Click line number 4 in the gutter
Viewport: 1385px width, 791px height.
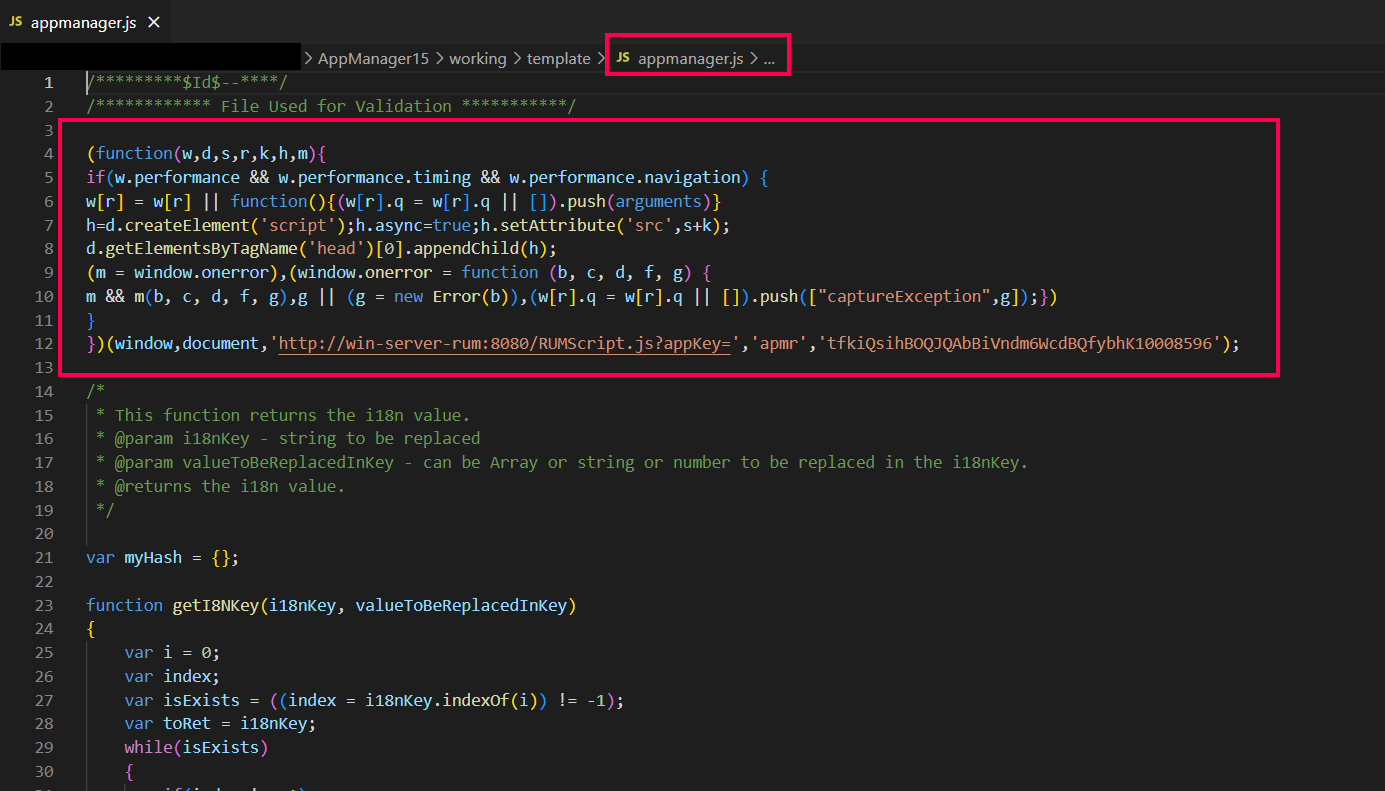point(48,154)
